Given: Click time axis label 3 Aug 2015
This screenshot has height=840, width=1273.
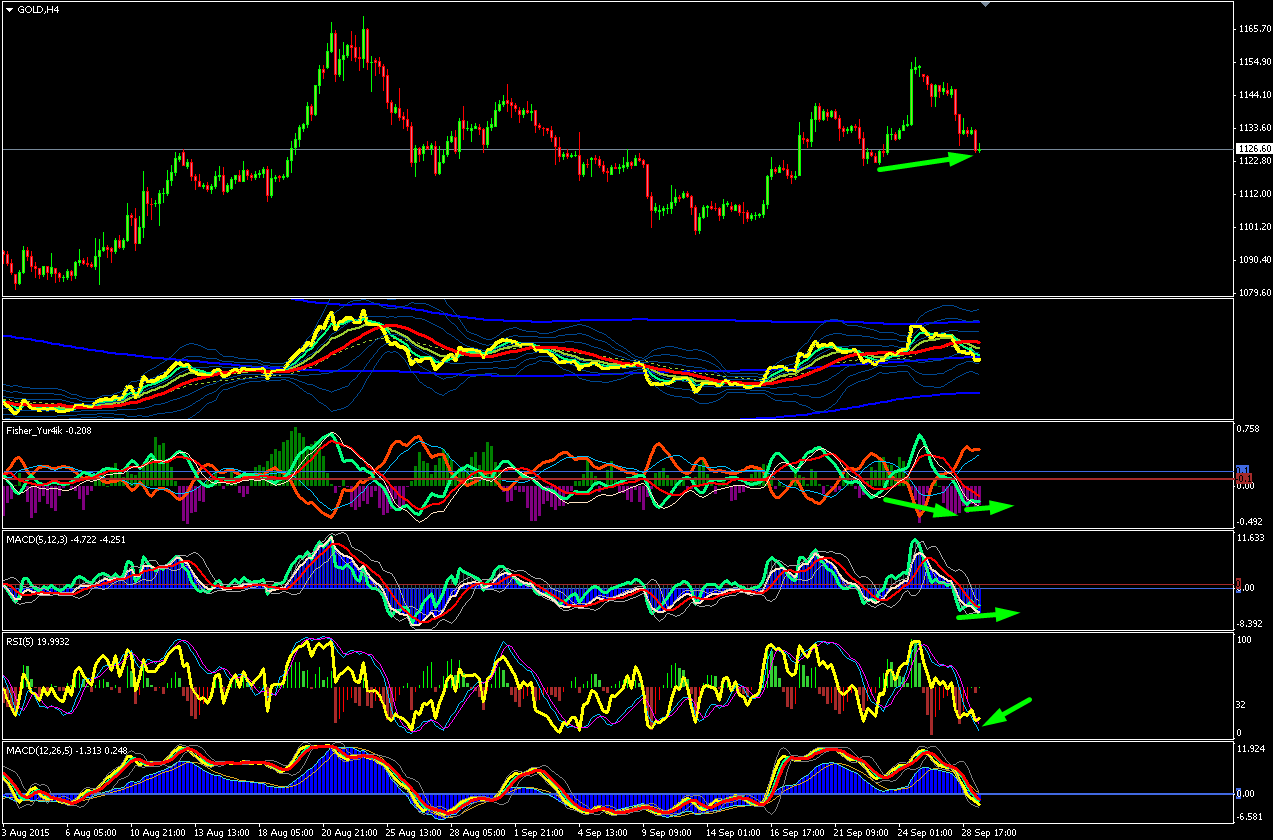Looking at the screenshot, I should (25, 832).
